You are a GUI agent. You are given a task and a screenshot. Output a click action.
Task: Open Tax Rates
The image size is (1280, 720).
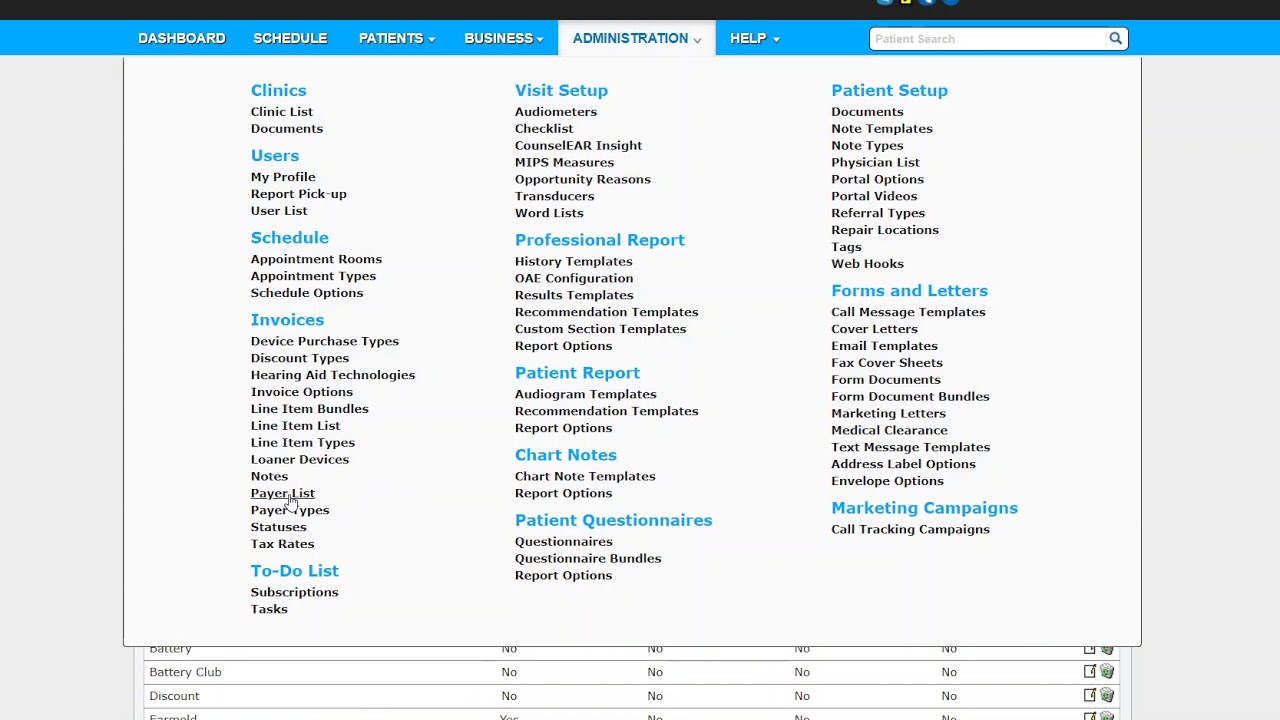click(282, 545)
